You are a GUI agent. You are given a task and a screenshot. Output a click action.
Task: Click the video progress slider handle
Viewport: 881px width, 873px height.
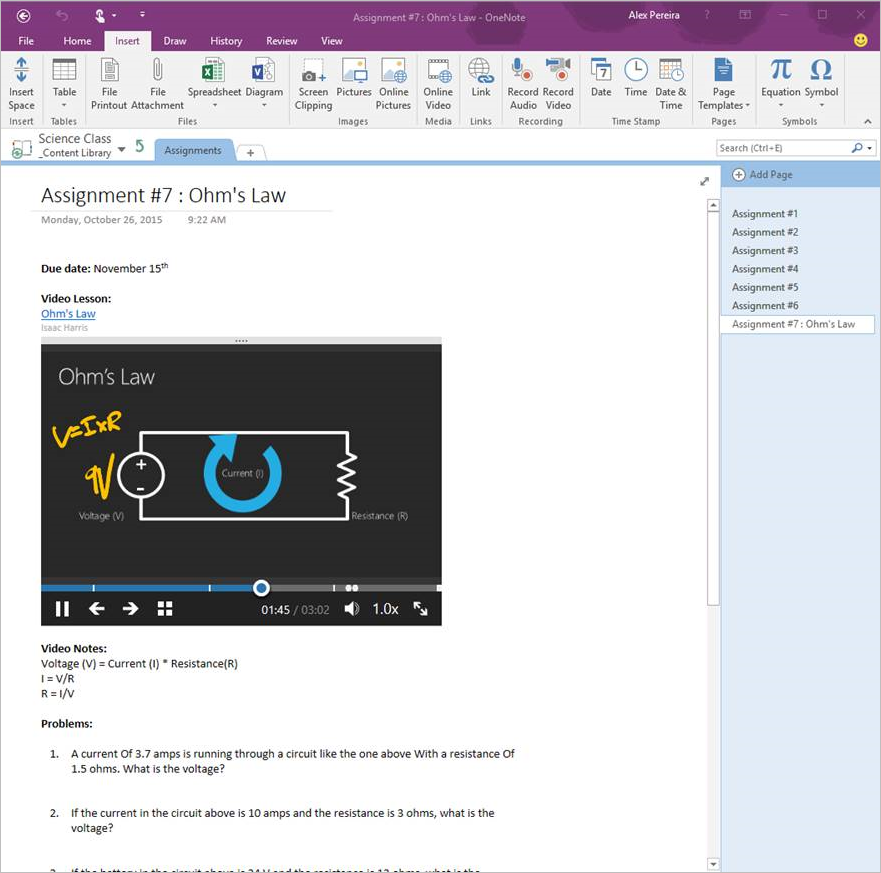point(261,588)
